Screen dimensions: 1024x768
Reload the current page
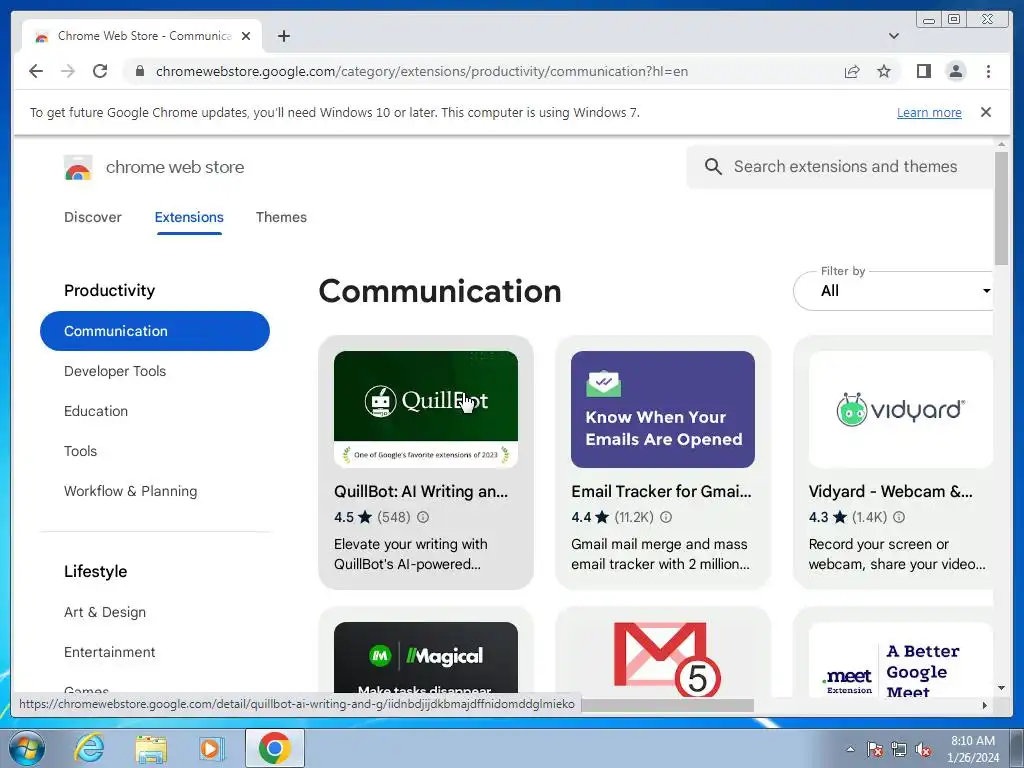click(100, 71)
